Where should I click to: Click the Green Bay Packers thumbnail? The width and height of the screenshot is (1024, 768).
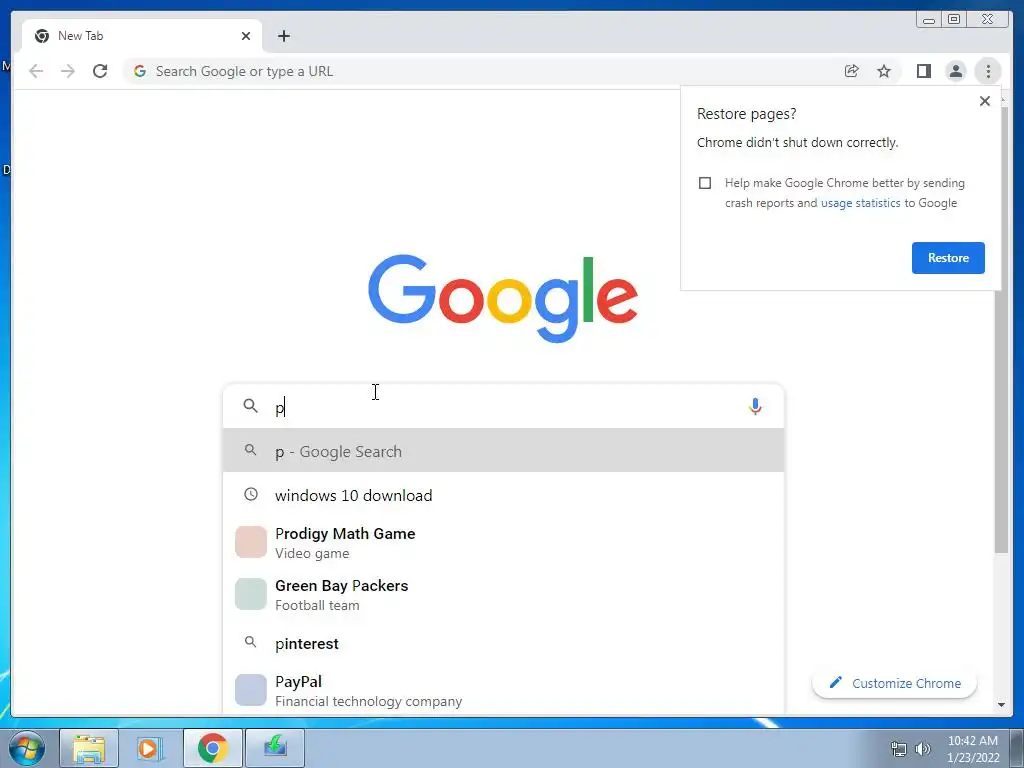[x=251, y=594]
